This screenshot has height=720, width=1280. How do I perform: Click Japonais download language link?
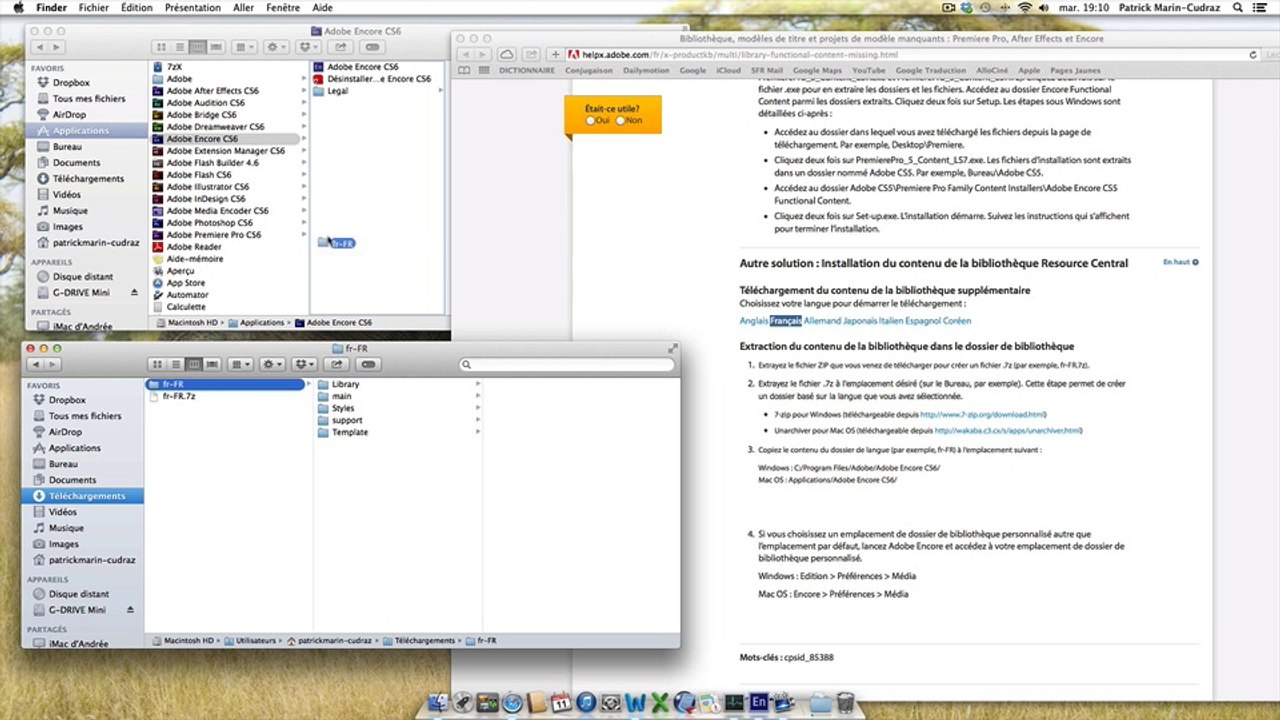[860, 321]
